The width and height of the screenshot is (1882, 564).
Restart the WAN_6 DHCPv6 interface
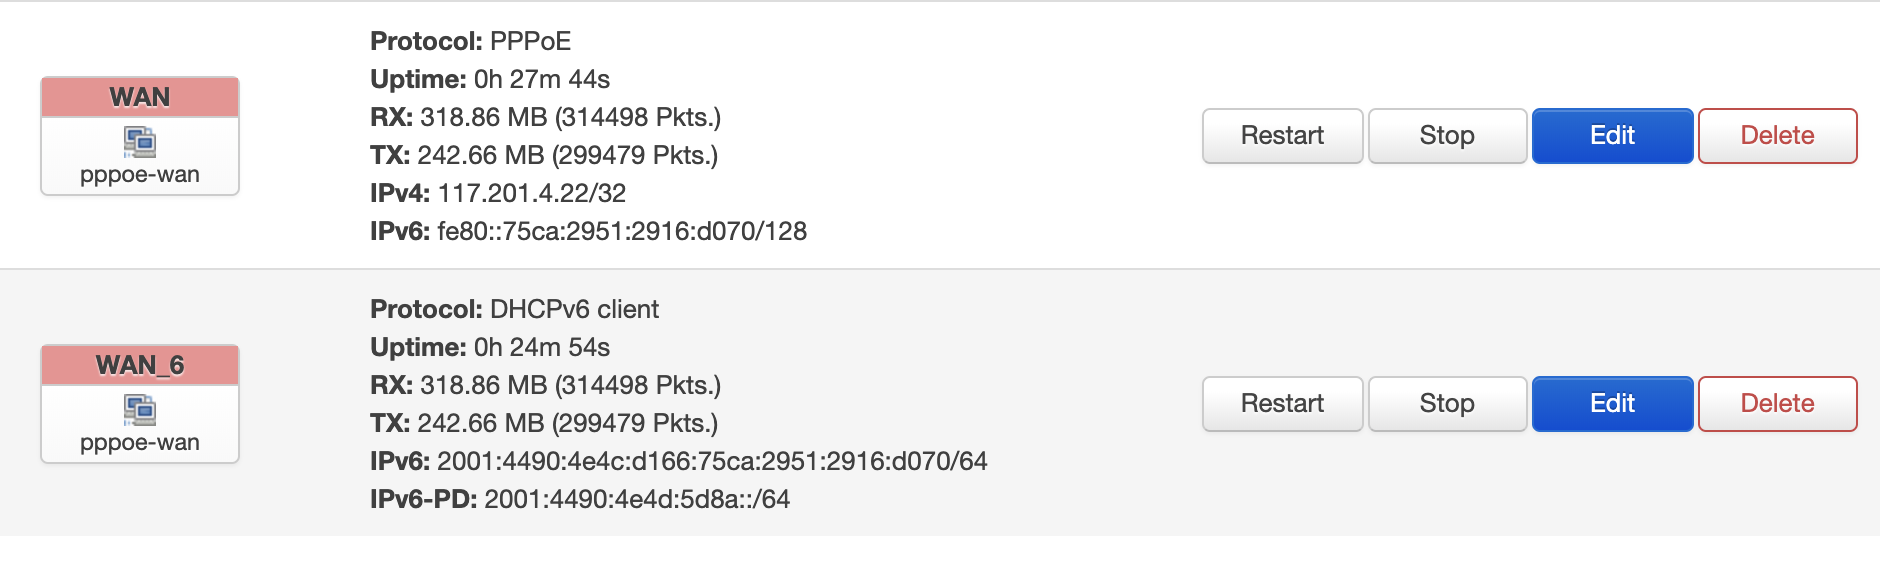click(x=1282, y=404)
